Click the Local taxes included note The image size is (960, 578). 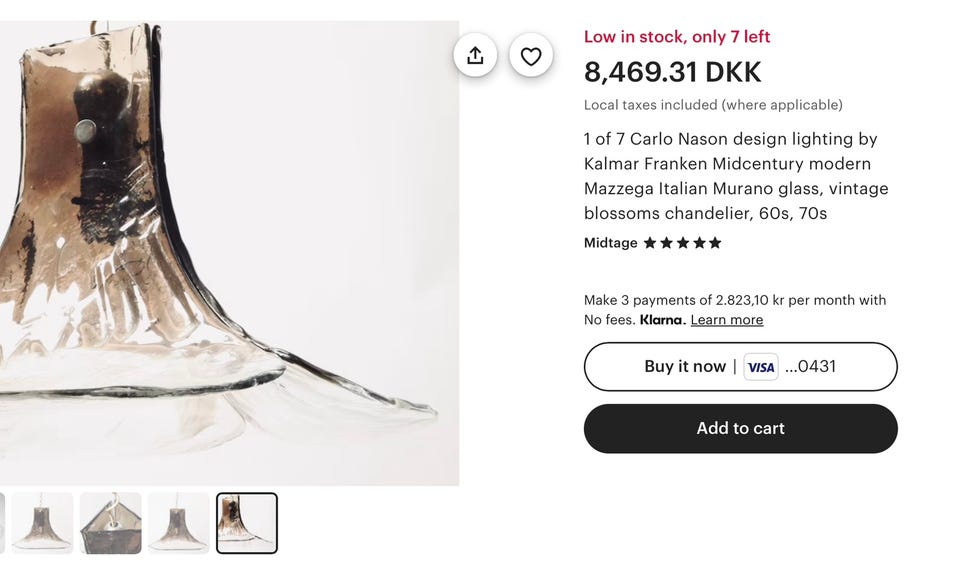tap(713, 105)
